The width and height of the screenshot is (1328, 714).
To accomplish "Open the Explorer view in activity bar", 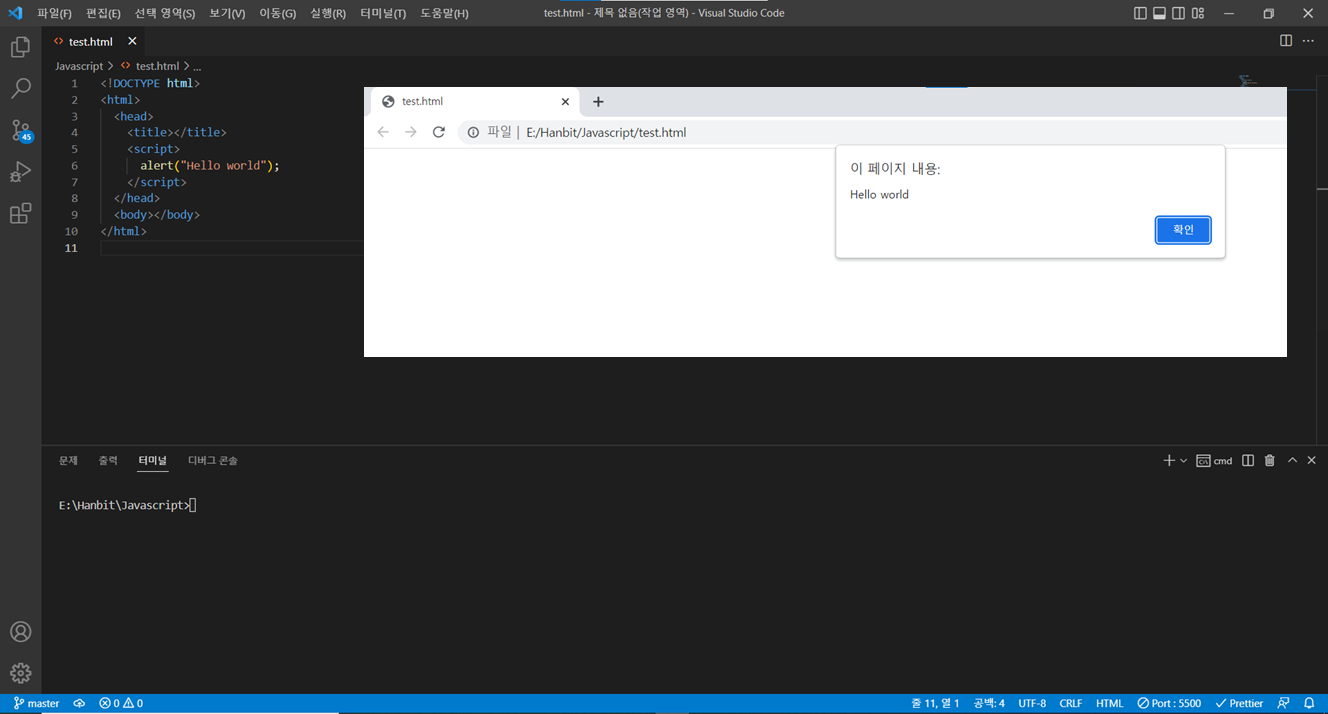I will (20, 47).
